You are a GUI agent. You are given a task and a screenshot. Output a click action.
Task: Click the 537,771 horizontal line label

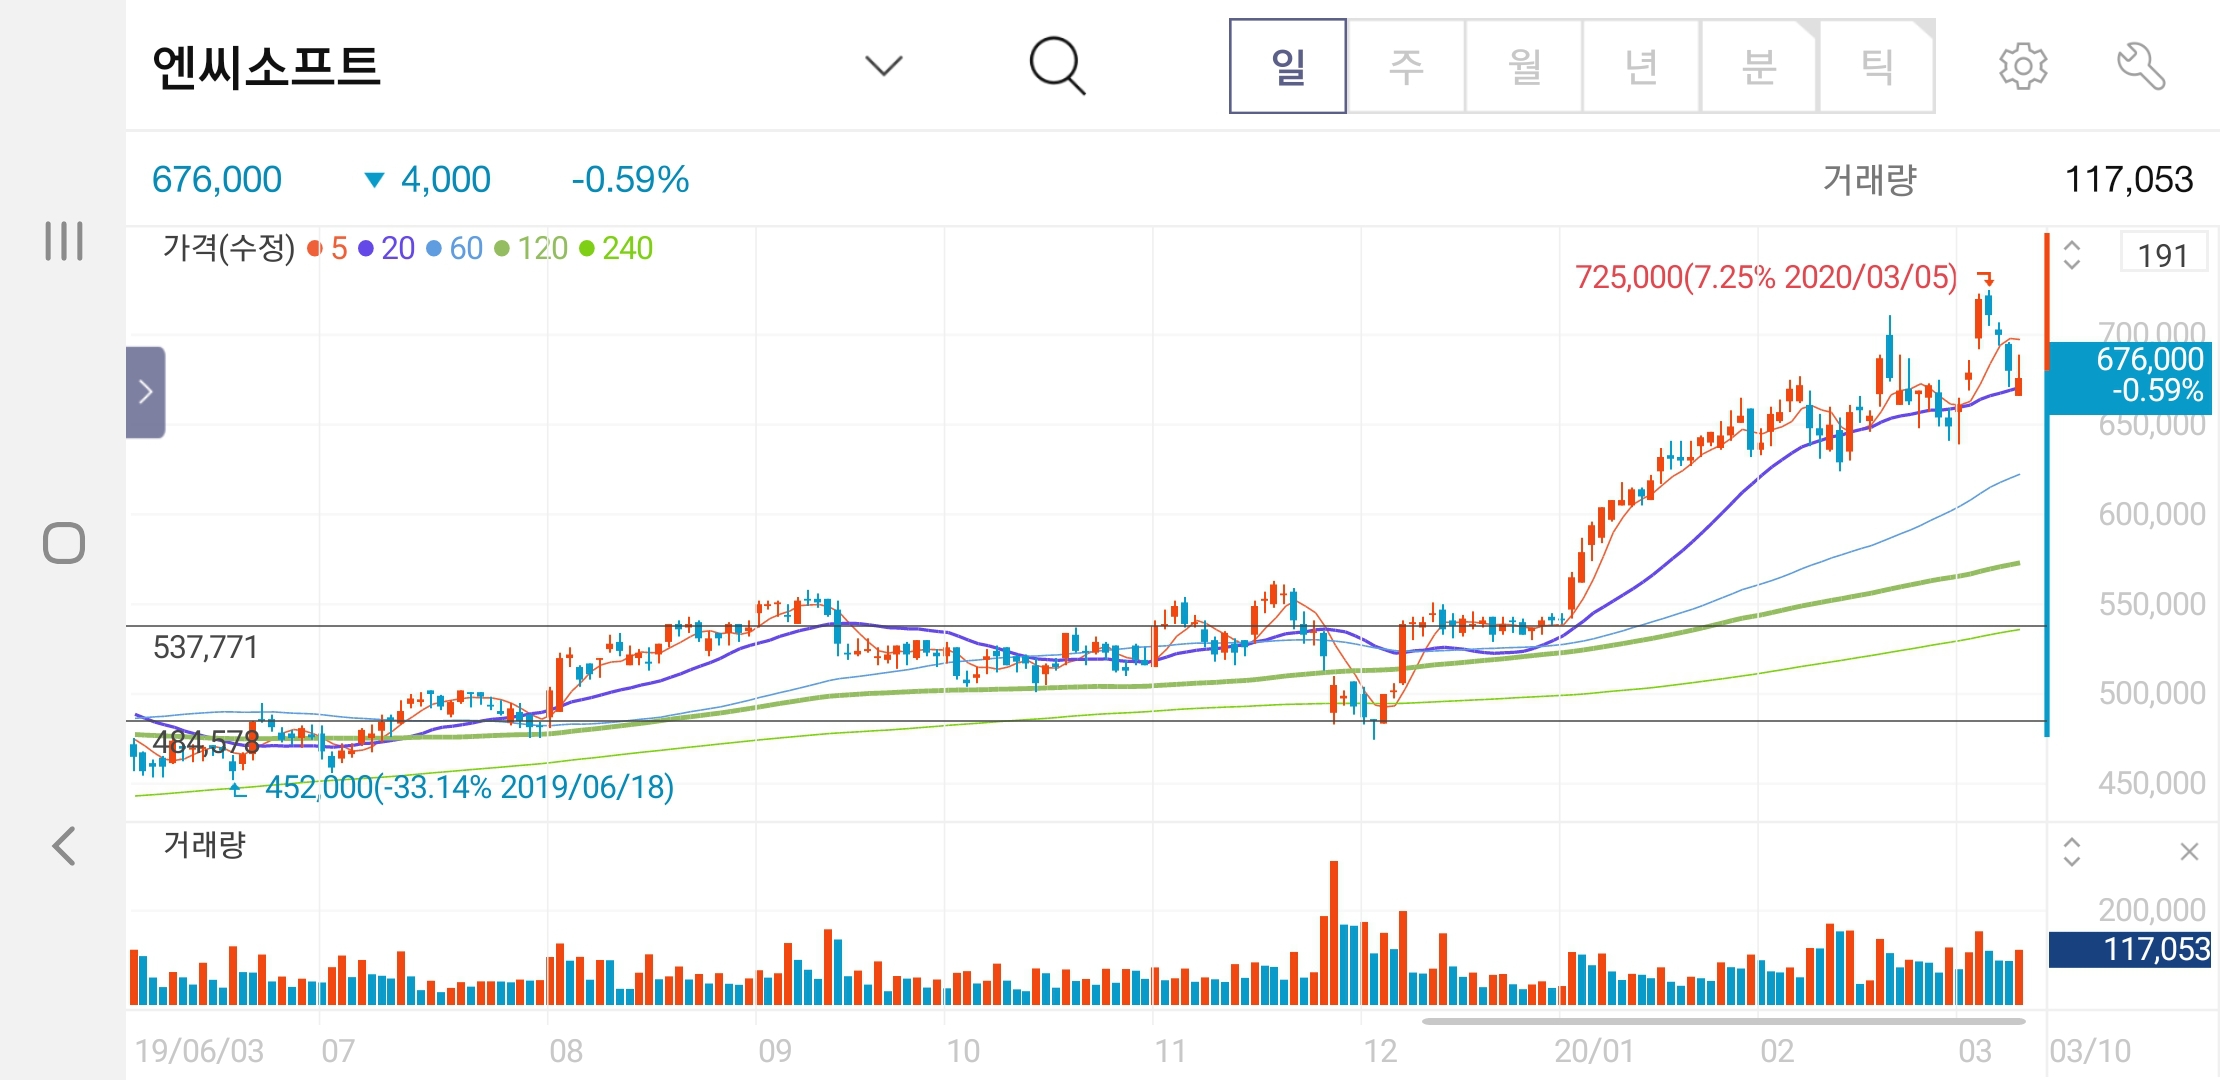point(205,647)
